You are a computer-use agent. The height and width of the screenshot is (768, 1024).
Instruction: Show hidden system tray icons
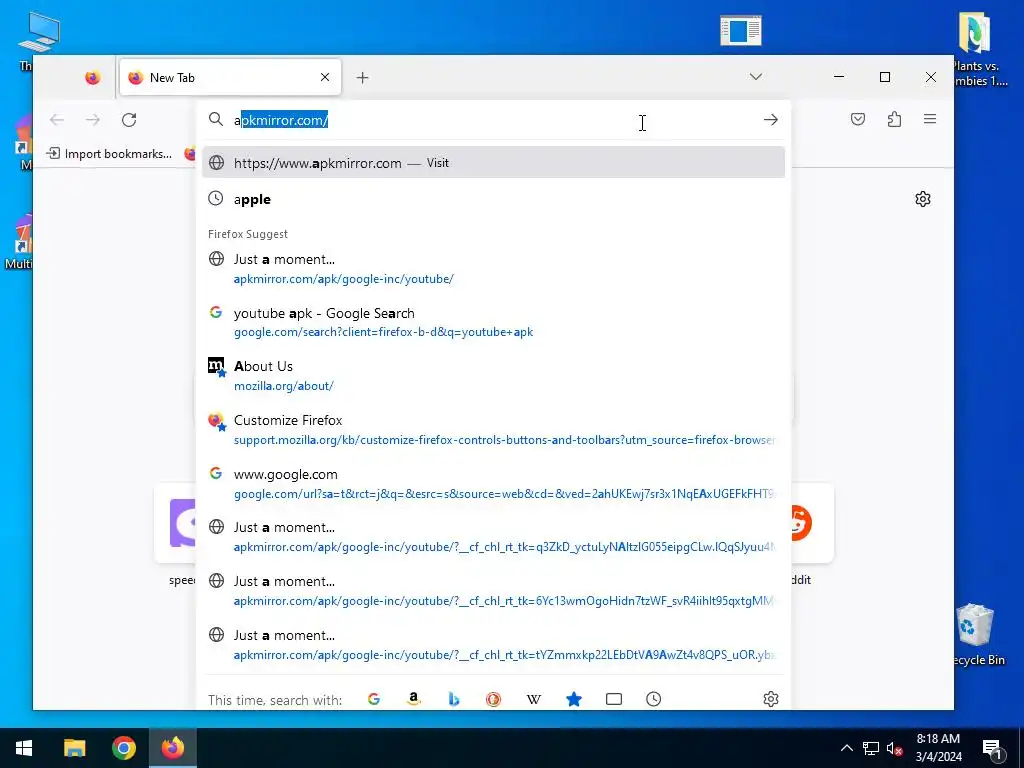click(846, 748)
